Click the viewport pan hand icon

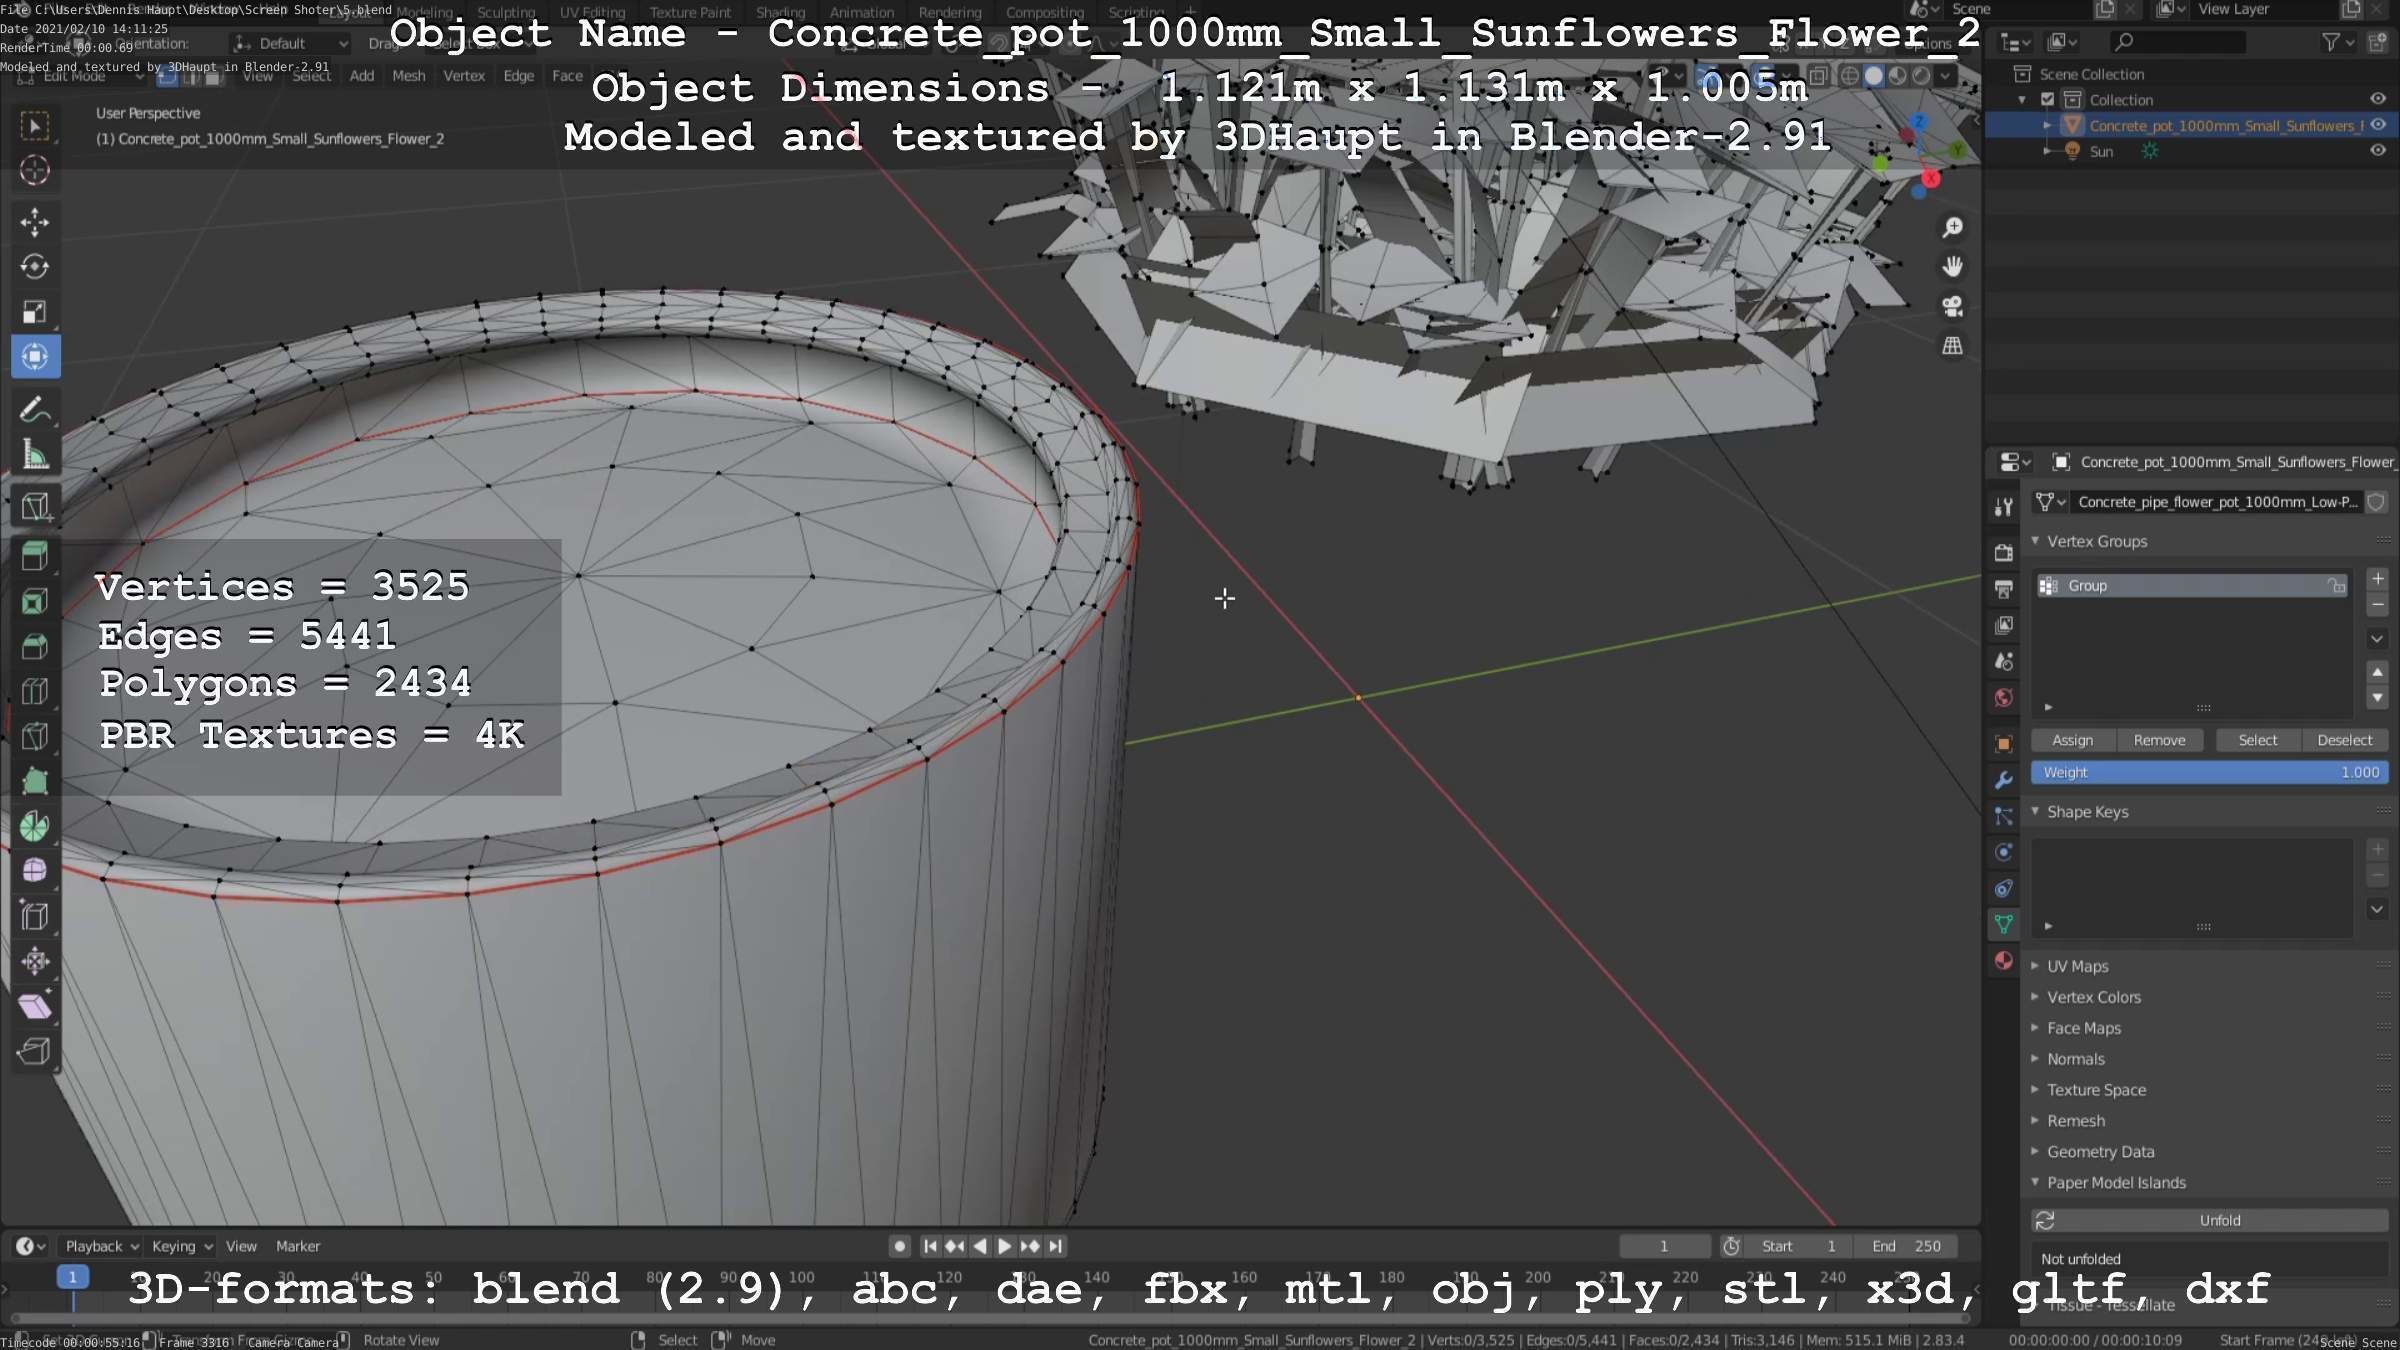tap(1952, 267)
